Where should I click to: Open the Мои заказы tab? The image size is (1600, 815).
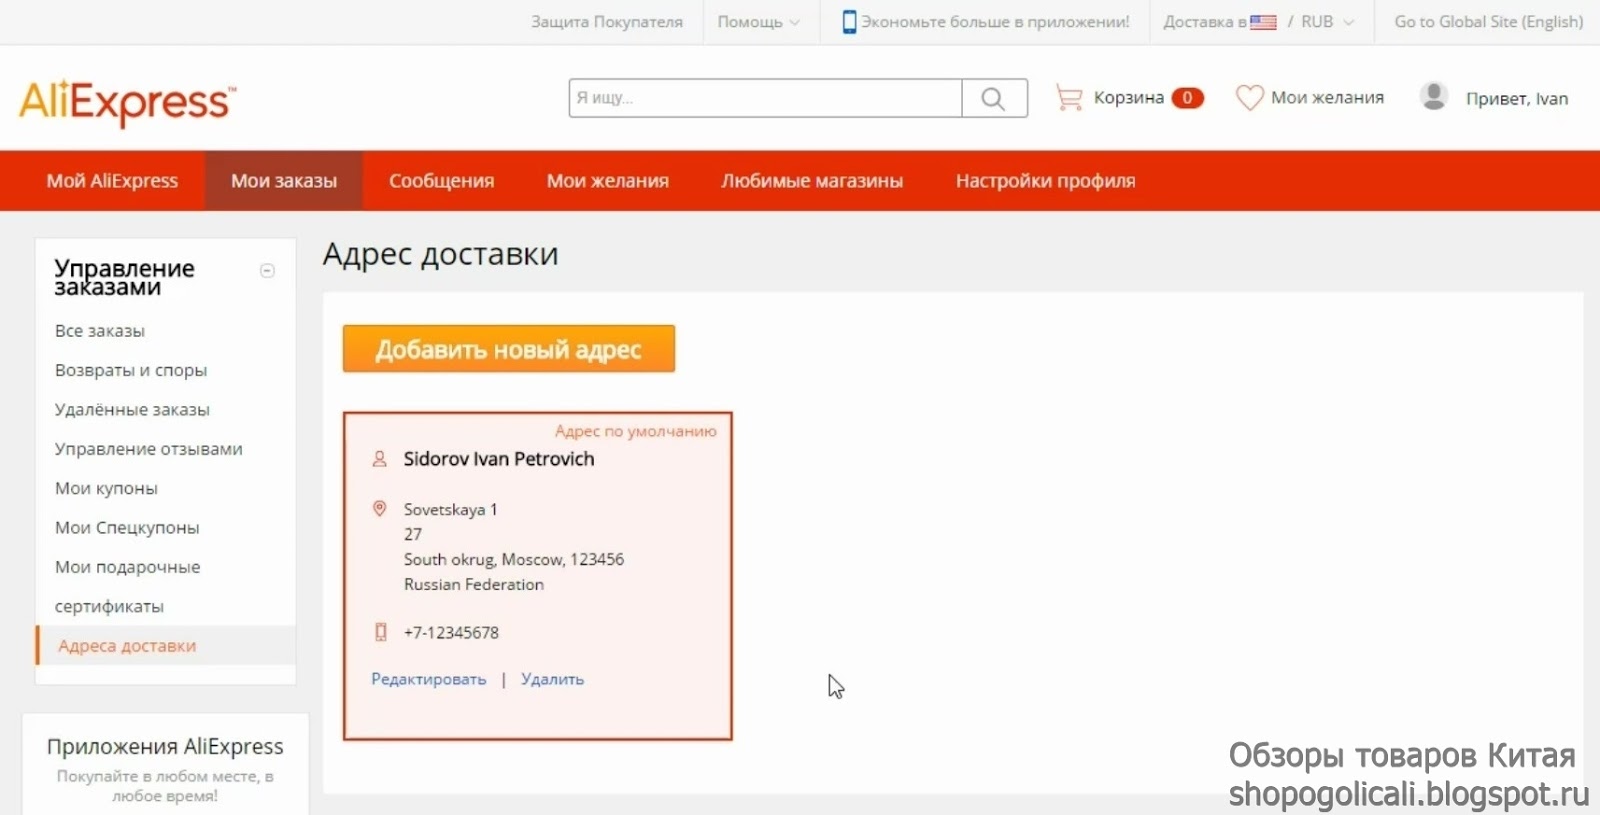pyautogui.click(x=284, y=181)
